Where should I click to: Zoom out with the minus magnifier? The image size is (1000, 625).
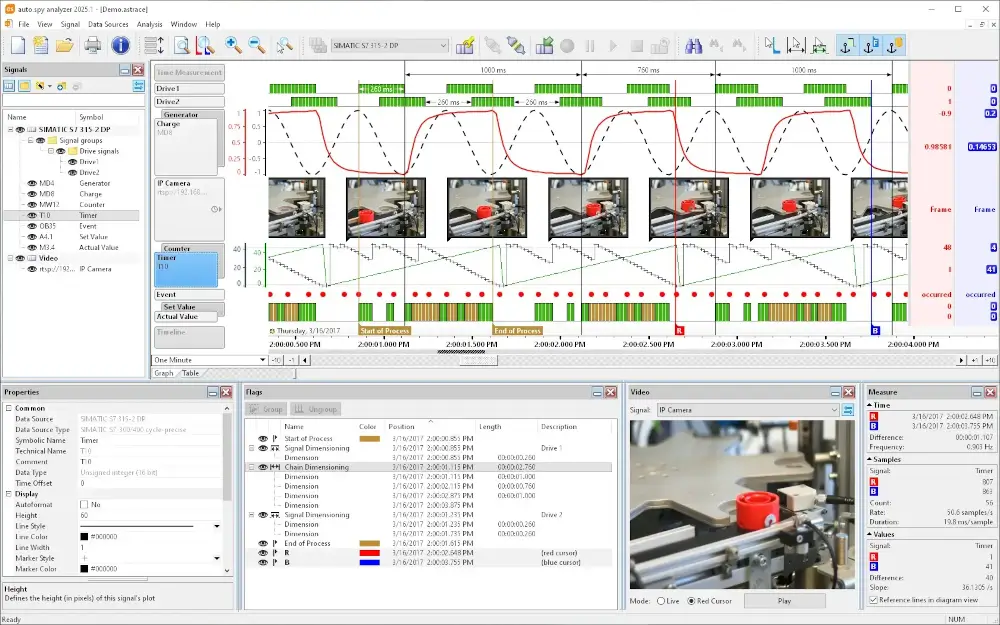coord(256,45)
